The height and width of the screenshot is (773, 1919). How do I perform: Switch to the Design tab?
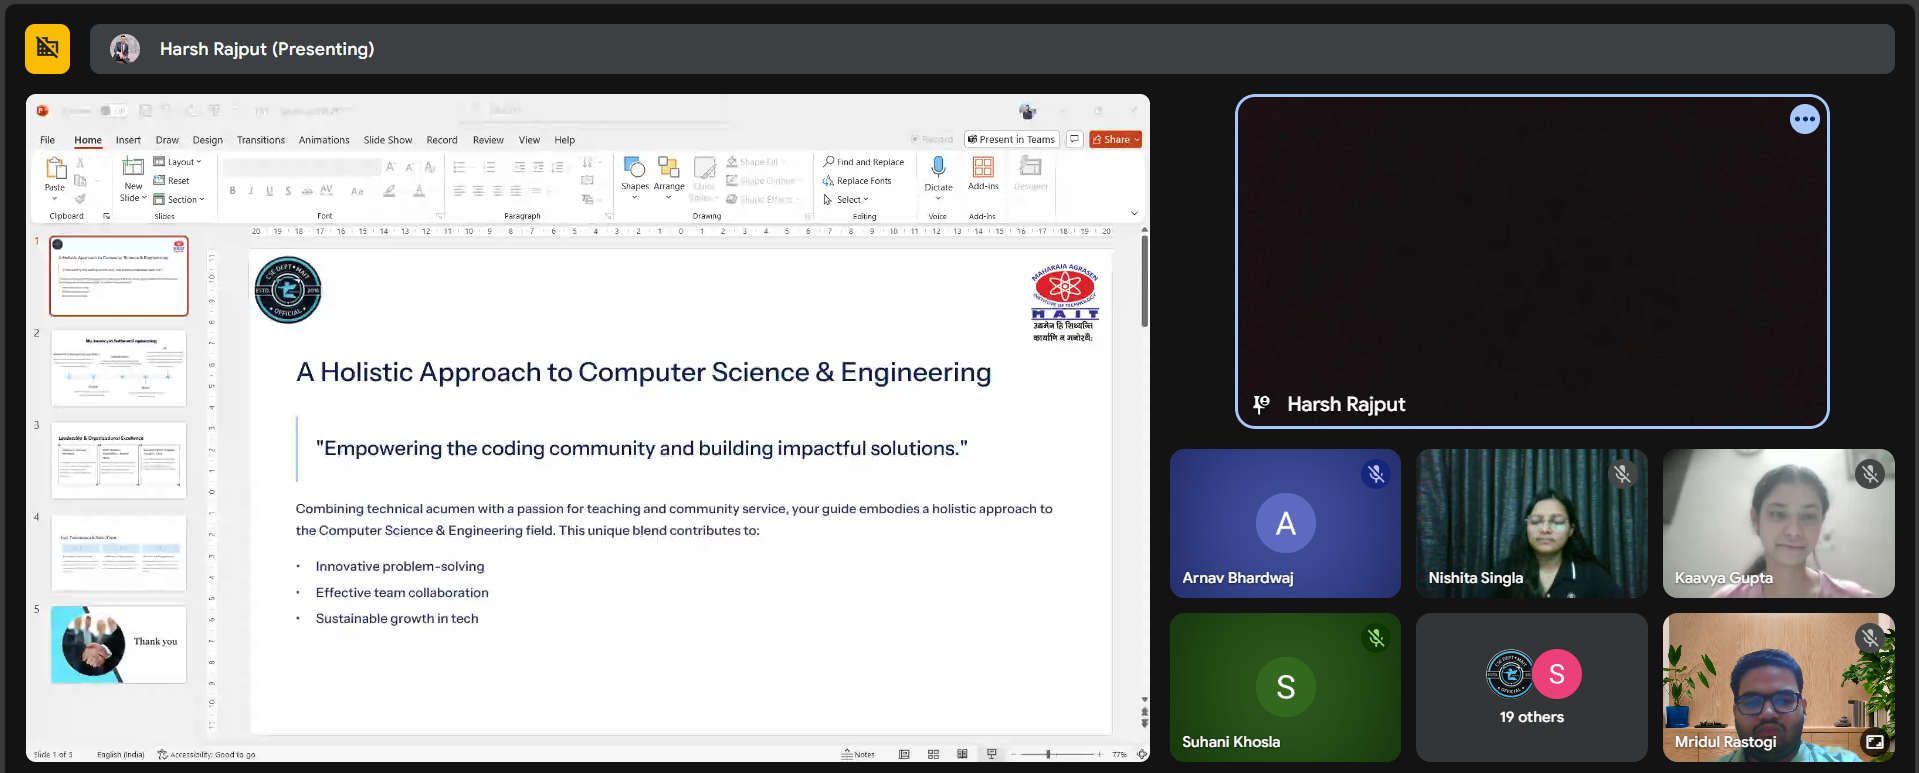(x=207, y=140)
